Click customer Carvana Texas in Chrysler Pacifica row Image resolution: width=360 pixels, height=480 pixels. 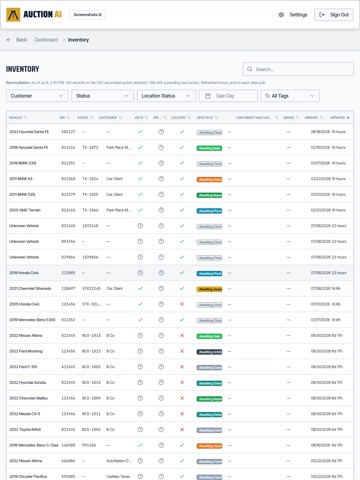tap(118, 476)
